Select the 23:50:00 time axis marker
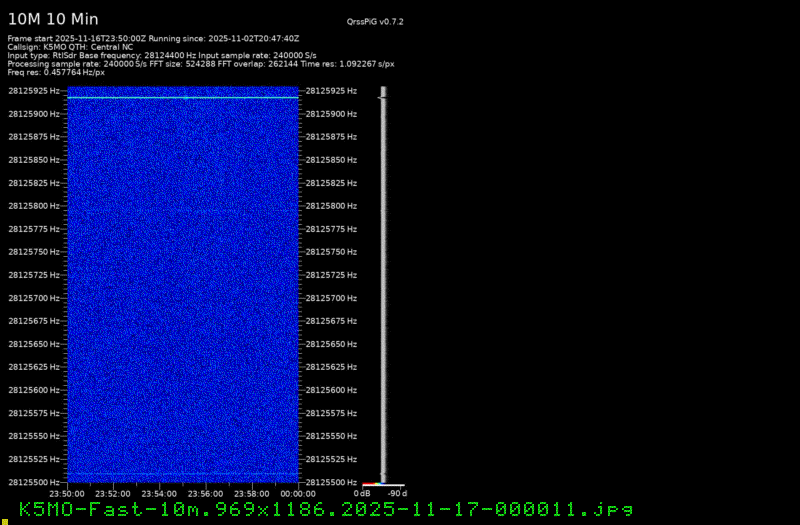The width and height of the screenshot is (800, 525). click(67, 493)
